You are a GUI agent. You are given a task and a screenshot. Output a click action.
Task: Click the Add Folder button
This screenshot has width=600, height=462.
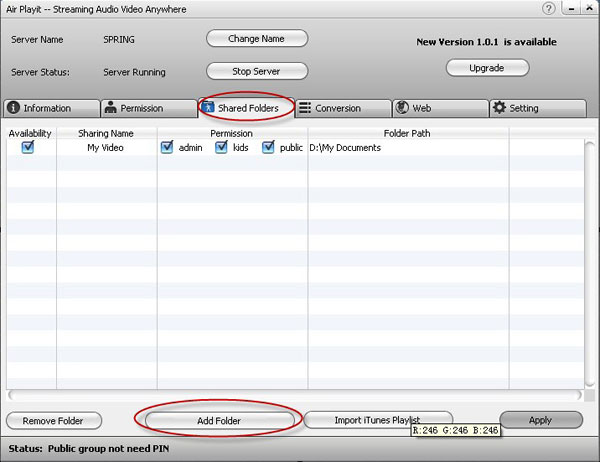pyautogui.click(x=220, y=421)
